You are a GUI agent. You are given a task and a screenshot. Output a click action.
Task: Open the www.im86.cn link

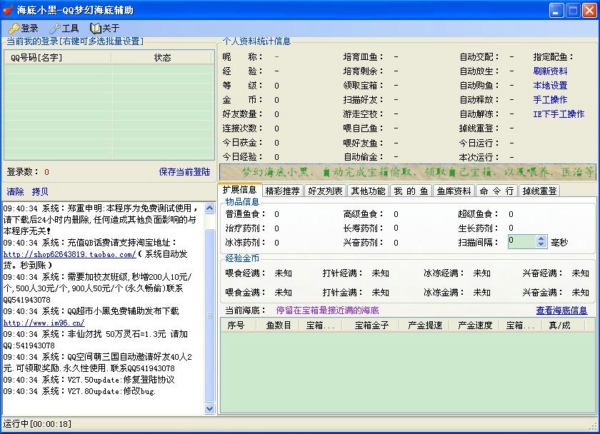(44, 323)
